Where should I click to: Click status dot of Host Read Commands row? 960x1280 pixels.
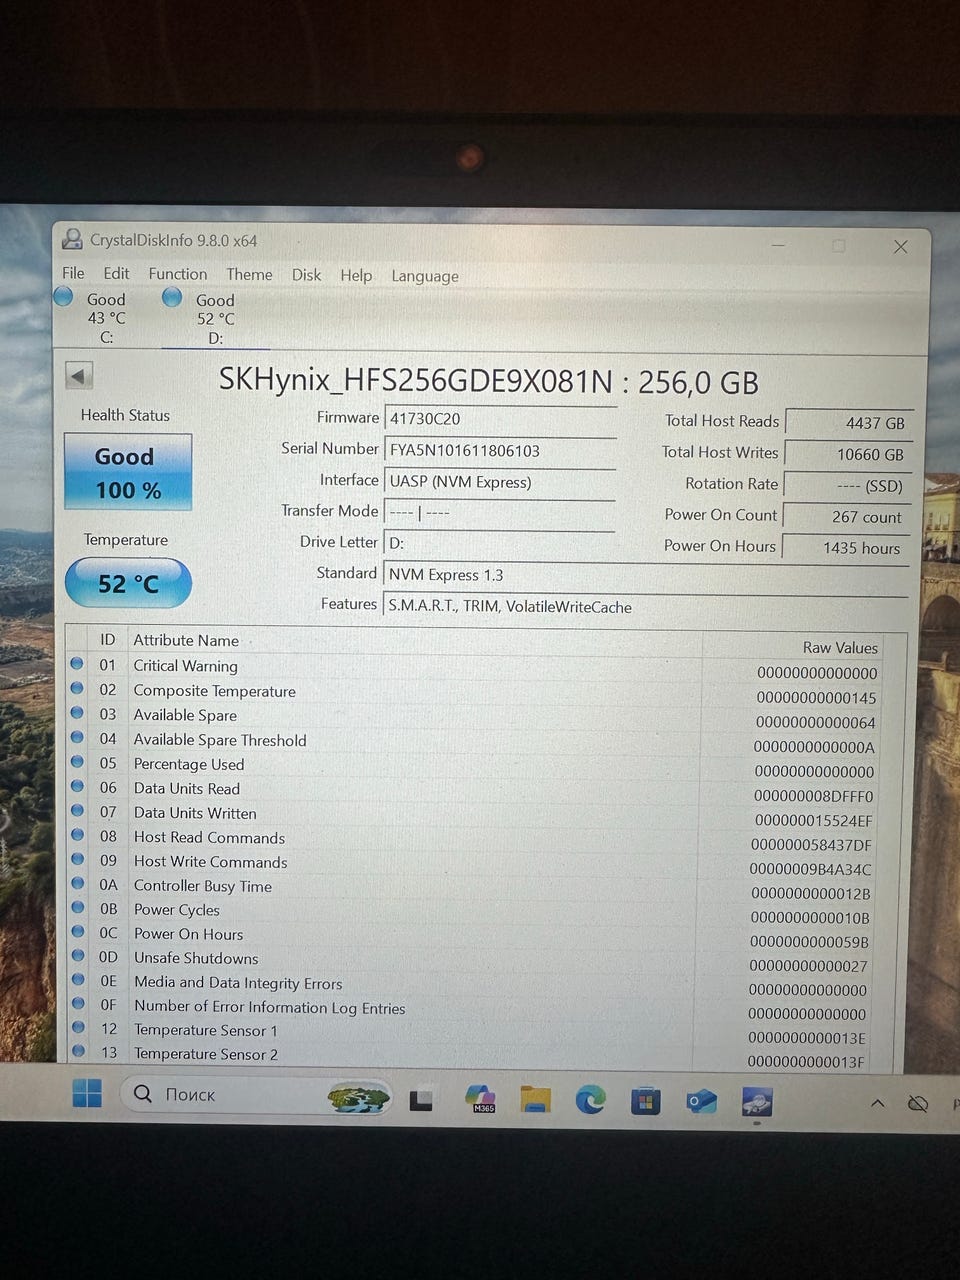pyautogui.click(x=77, y=835)
